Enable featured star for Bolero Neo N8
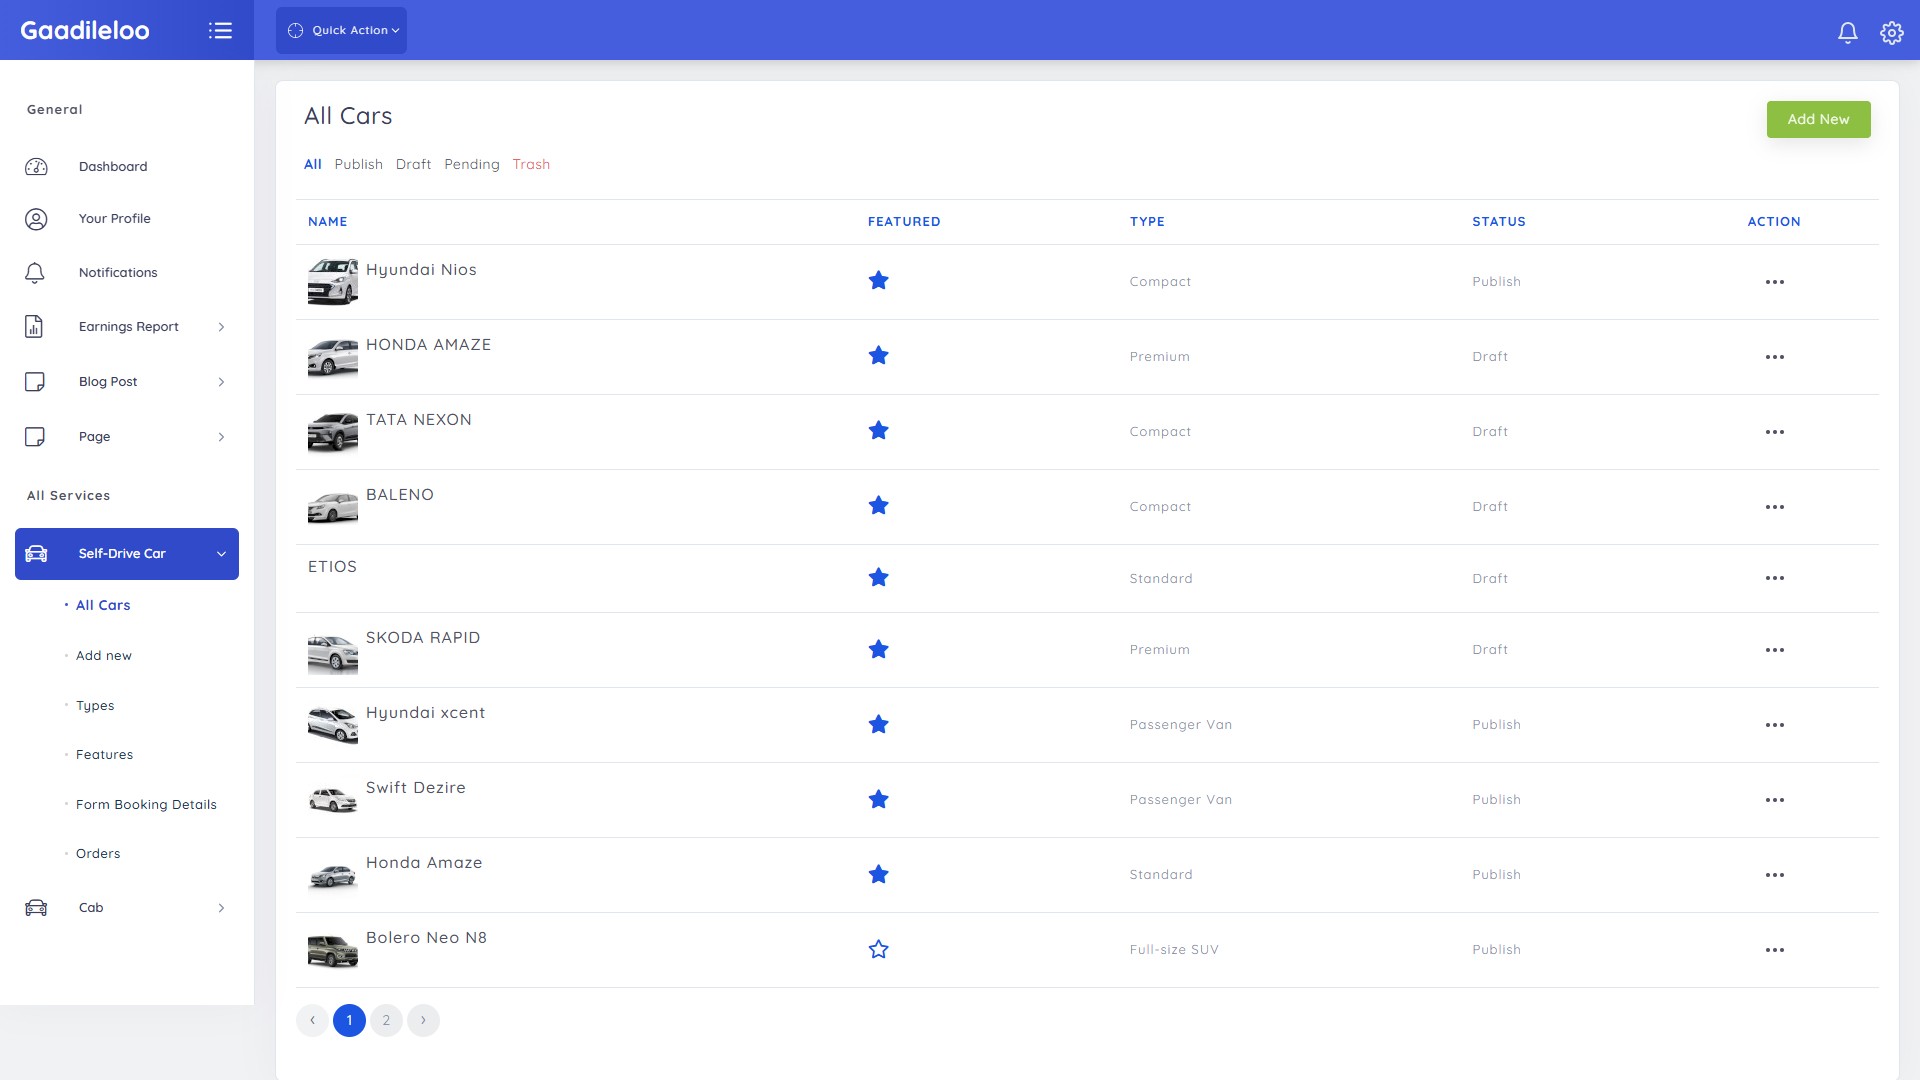The width and height of the screenshot is (1920, 1080). point(878,950)
